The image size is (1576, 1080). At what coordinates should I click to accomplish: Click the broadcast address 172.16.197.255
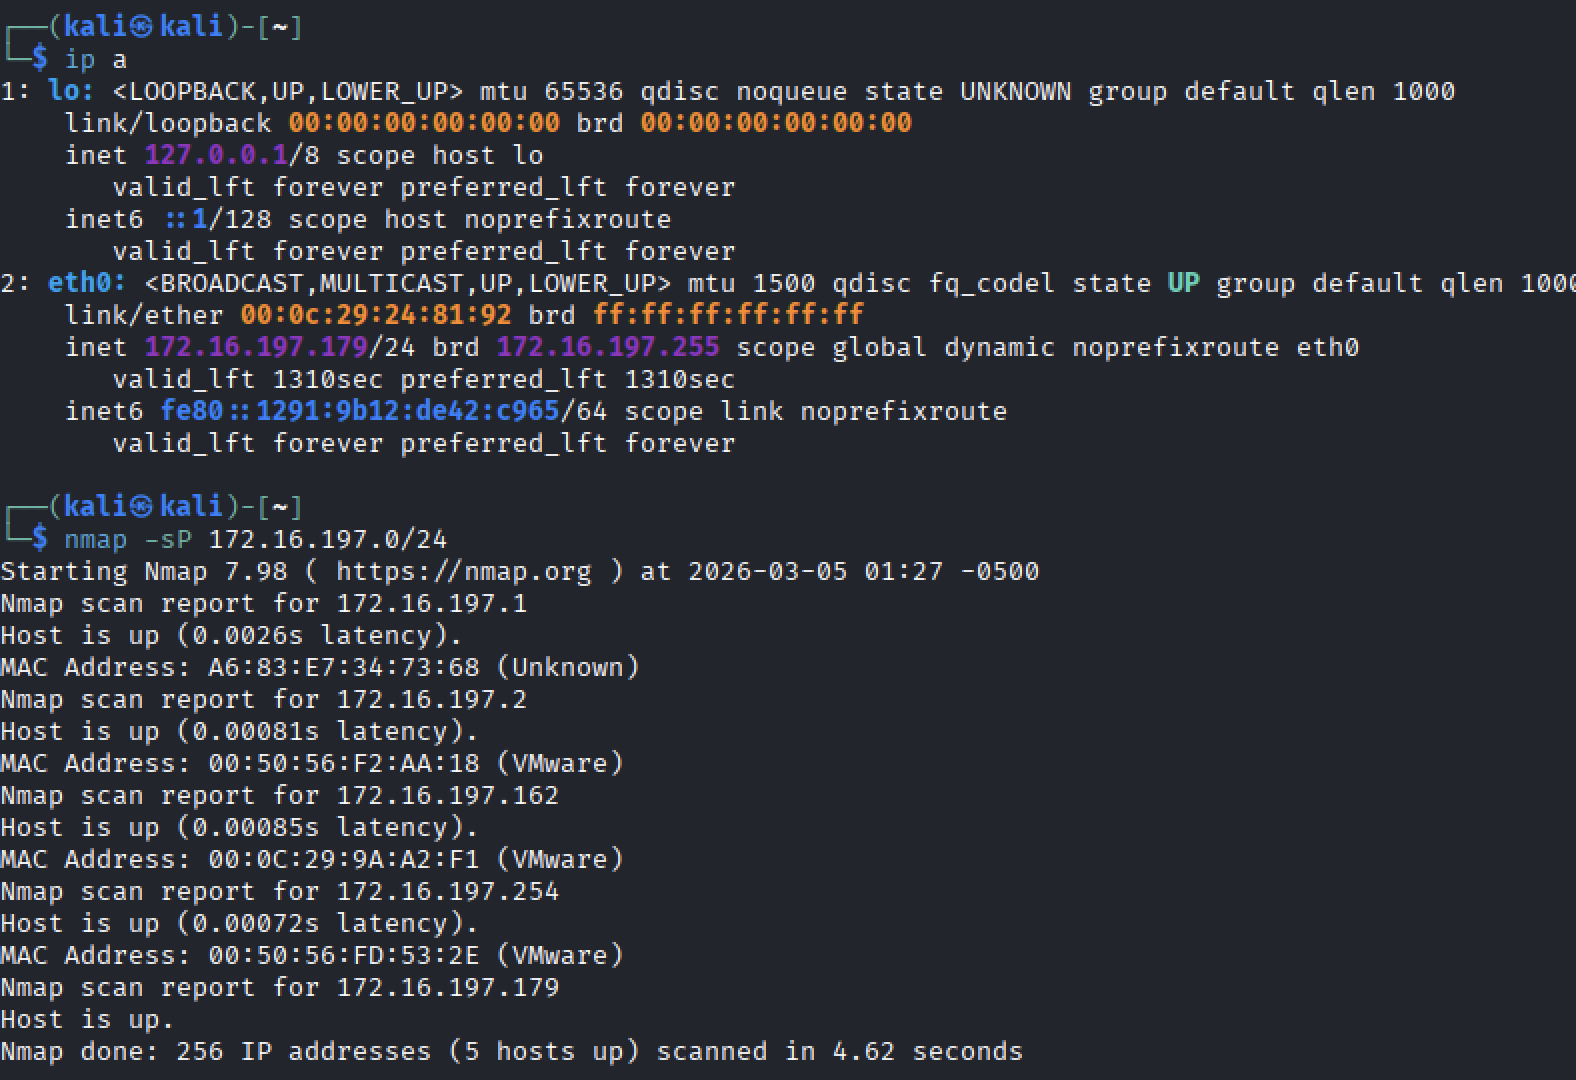(608, 347)
